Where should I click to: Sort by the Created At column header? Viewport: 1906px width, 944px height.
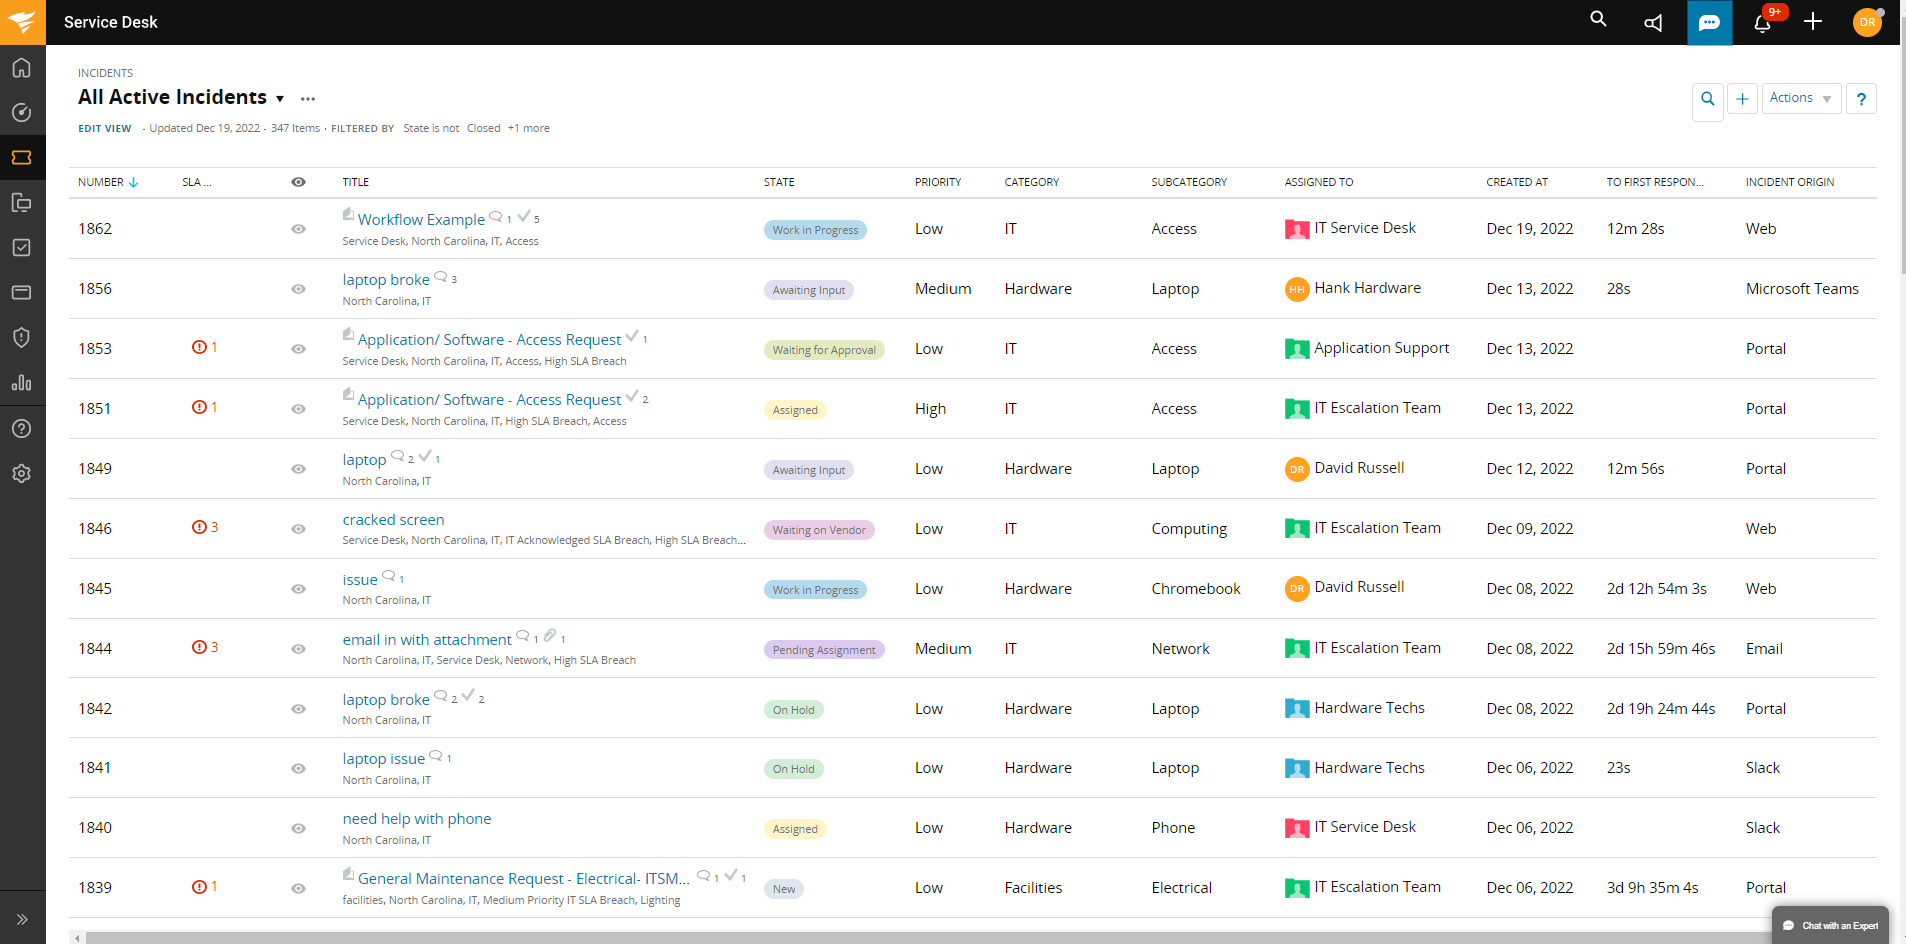coord(1516,182)
